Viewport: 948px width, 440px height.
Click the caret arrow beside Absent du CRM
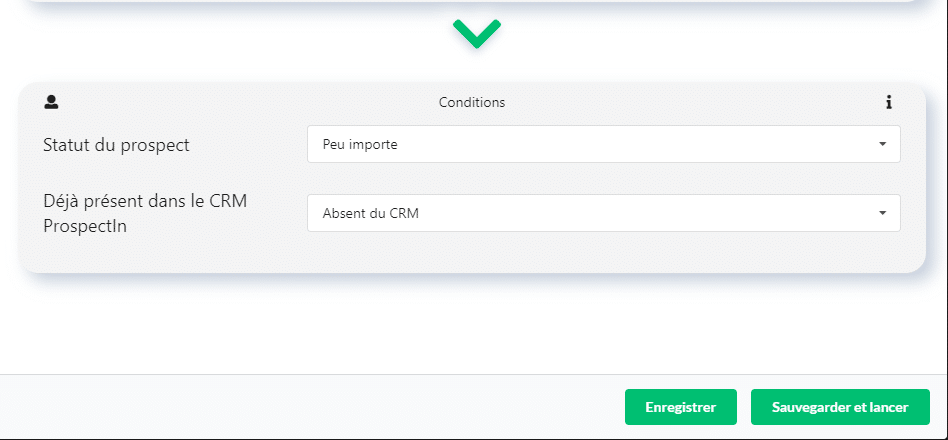pos(883,213)
